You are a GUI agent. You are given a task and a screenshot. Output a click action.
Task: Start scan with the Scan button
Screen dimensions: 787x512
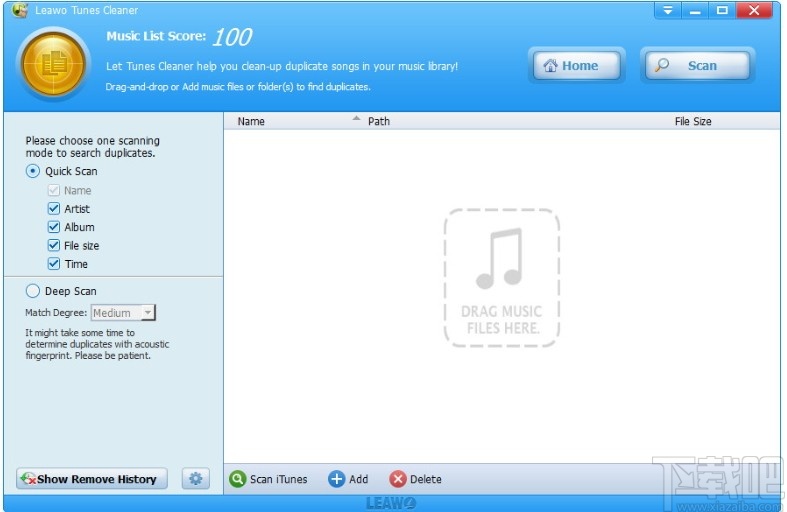click(x=697, y=65)
